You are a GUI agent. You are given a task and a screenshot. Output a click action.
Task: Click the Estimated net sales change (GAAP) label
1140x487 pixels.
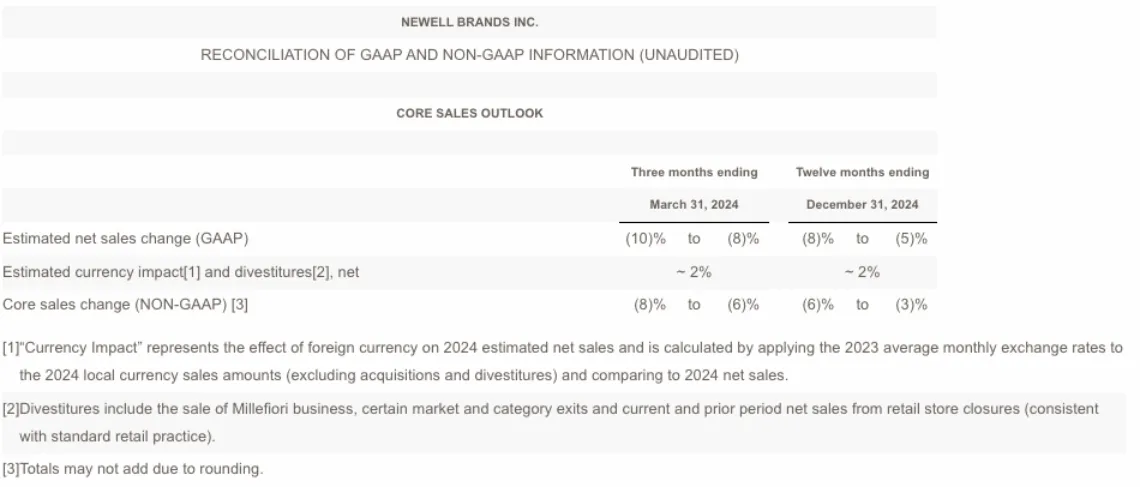pos(126,239)
